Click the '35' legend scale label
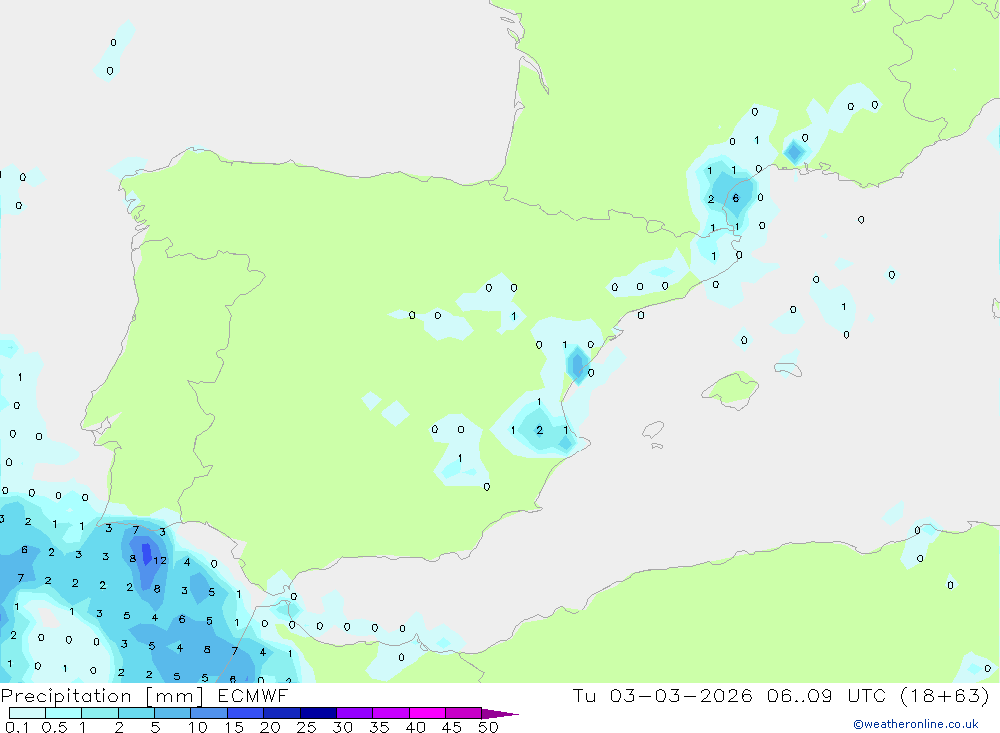 pyautogui.click(x=379, y=727)
